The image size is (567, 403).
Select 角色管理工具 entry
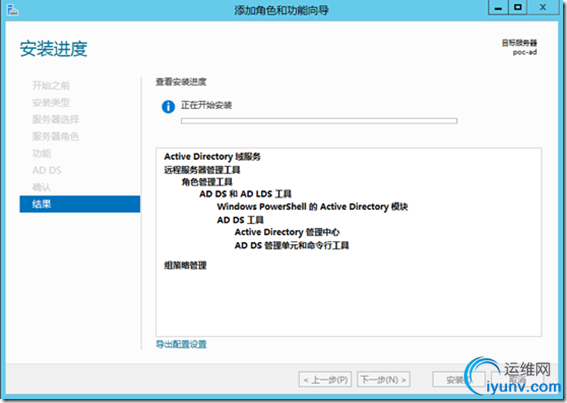207,182
